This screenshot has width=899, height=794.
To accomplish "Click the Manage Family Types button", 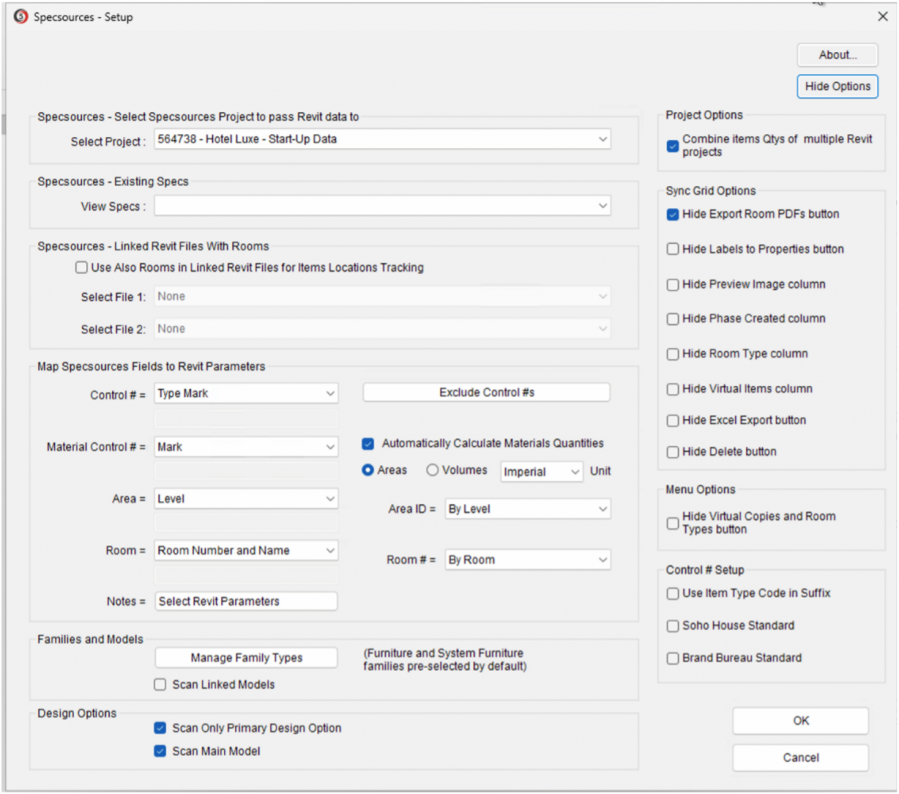I will (x=246, y=658).
